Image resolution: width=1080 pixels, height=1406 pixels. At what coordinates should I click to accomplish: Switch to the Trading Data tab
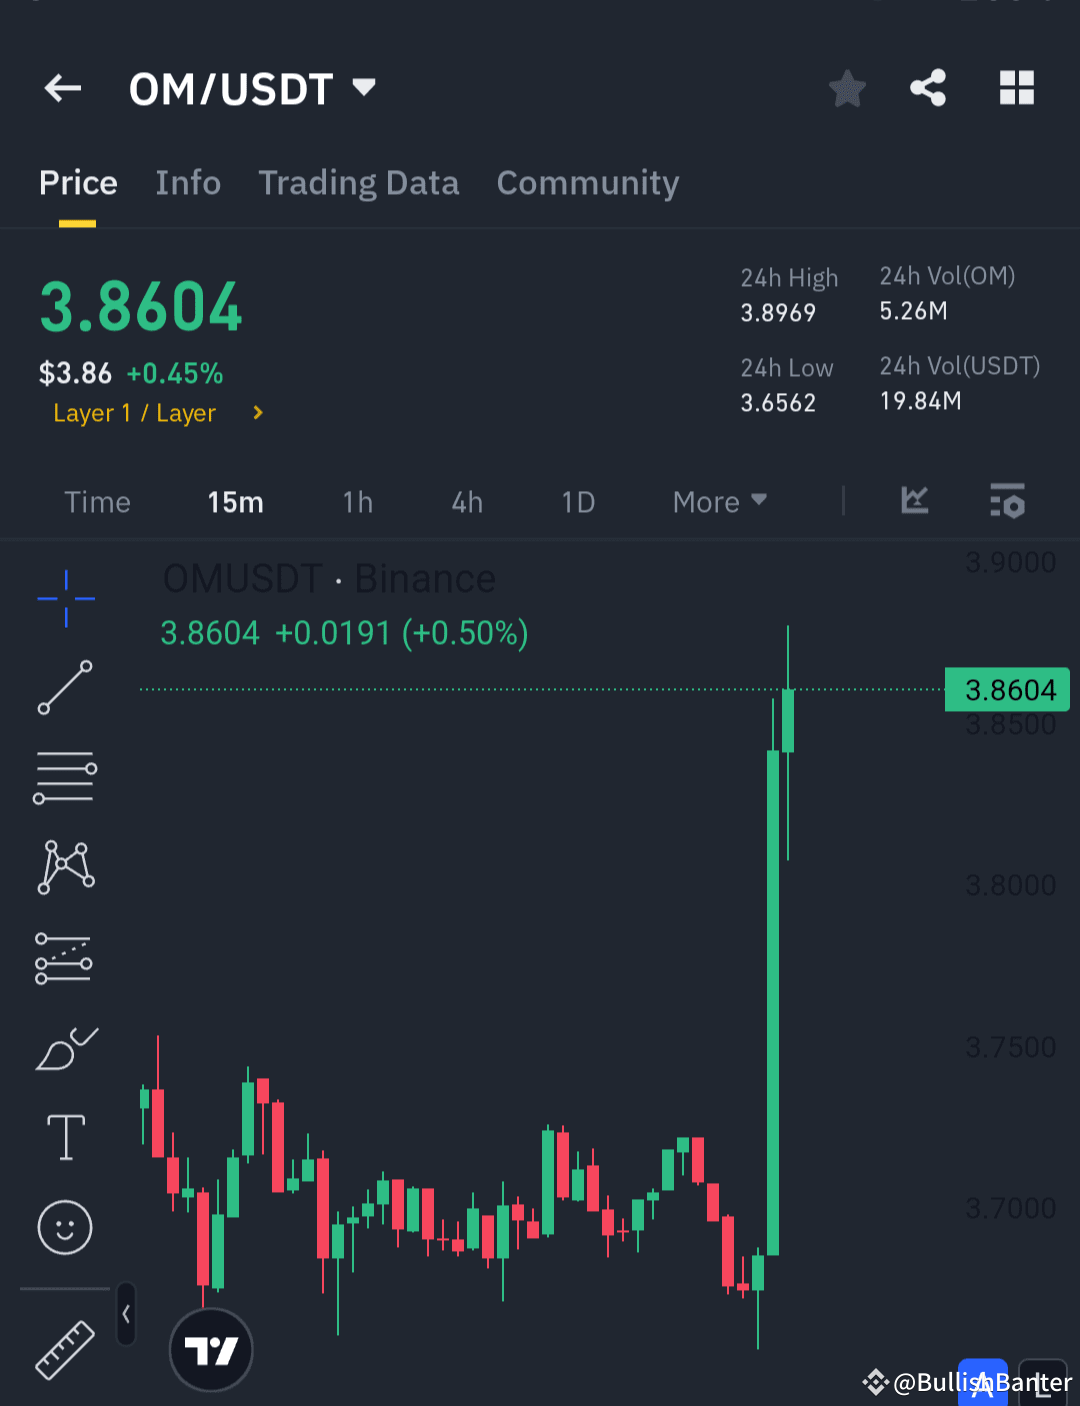(359, 183)
